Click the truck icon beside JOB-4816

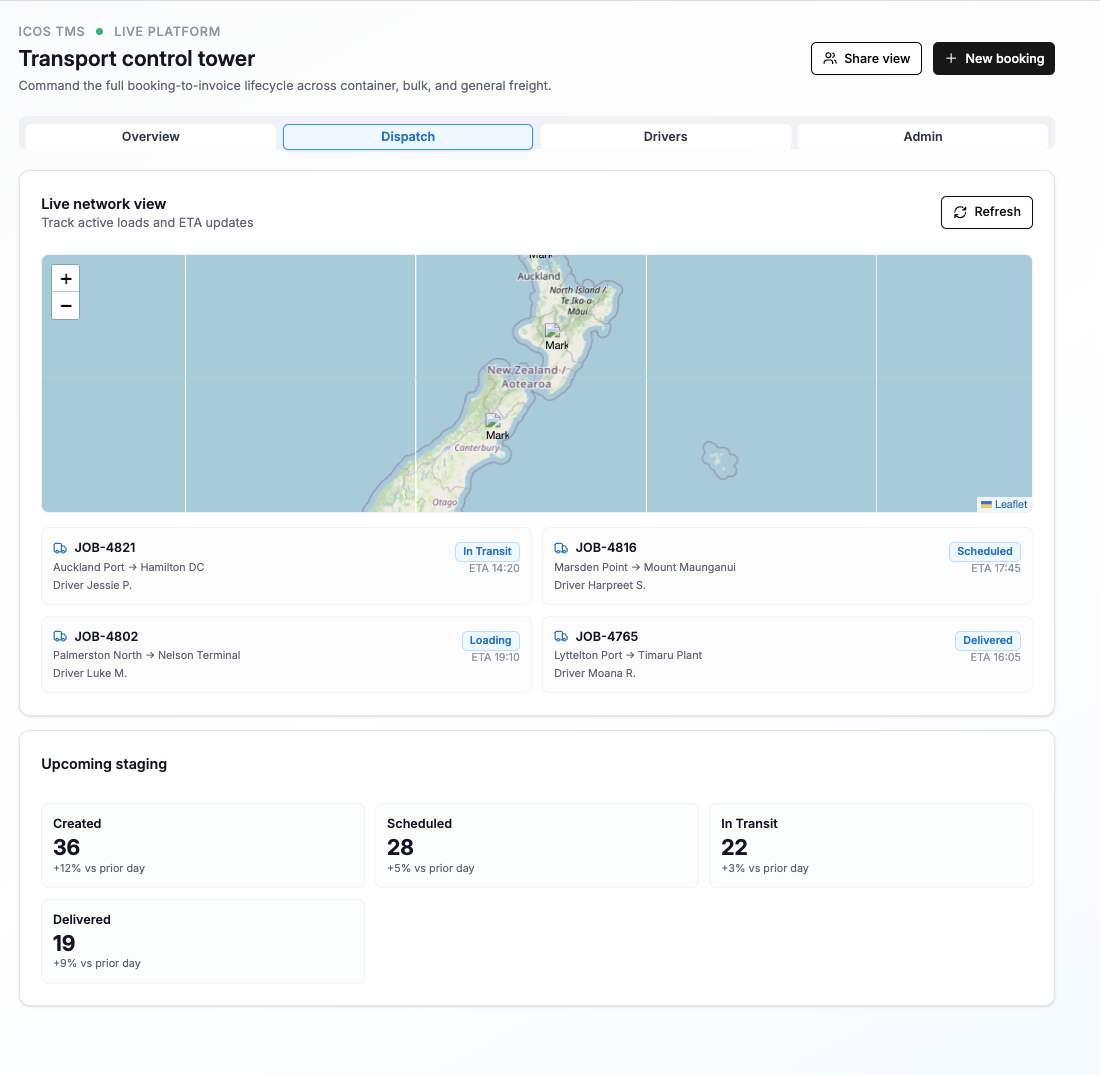point(561,548)
